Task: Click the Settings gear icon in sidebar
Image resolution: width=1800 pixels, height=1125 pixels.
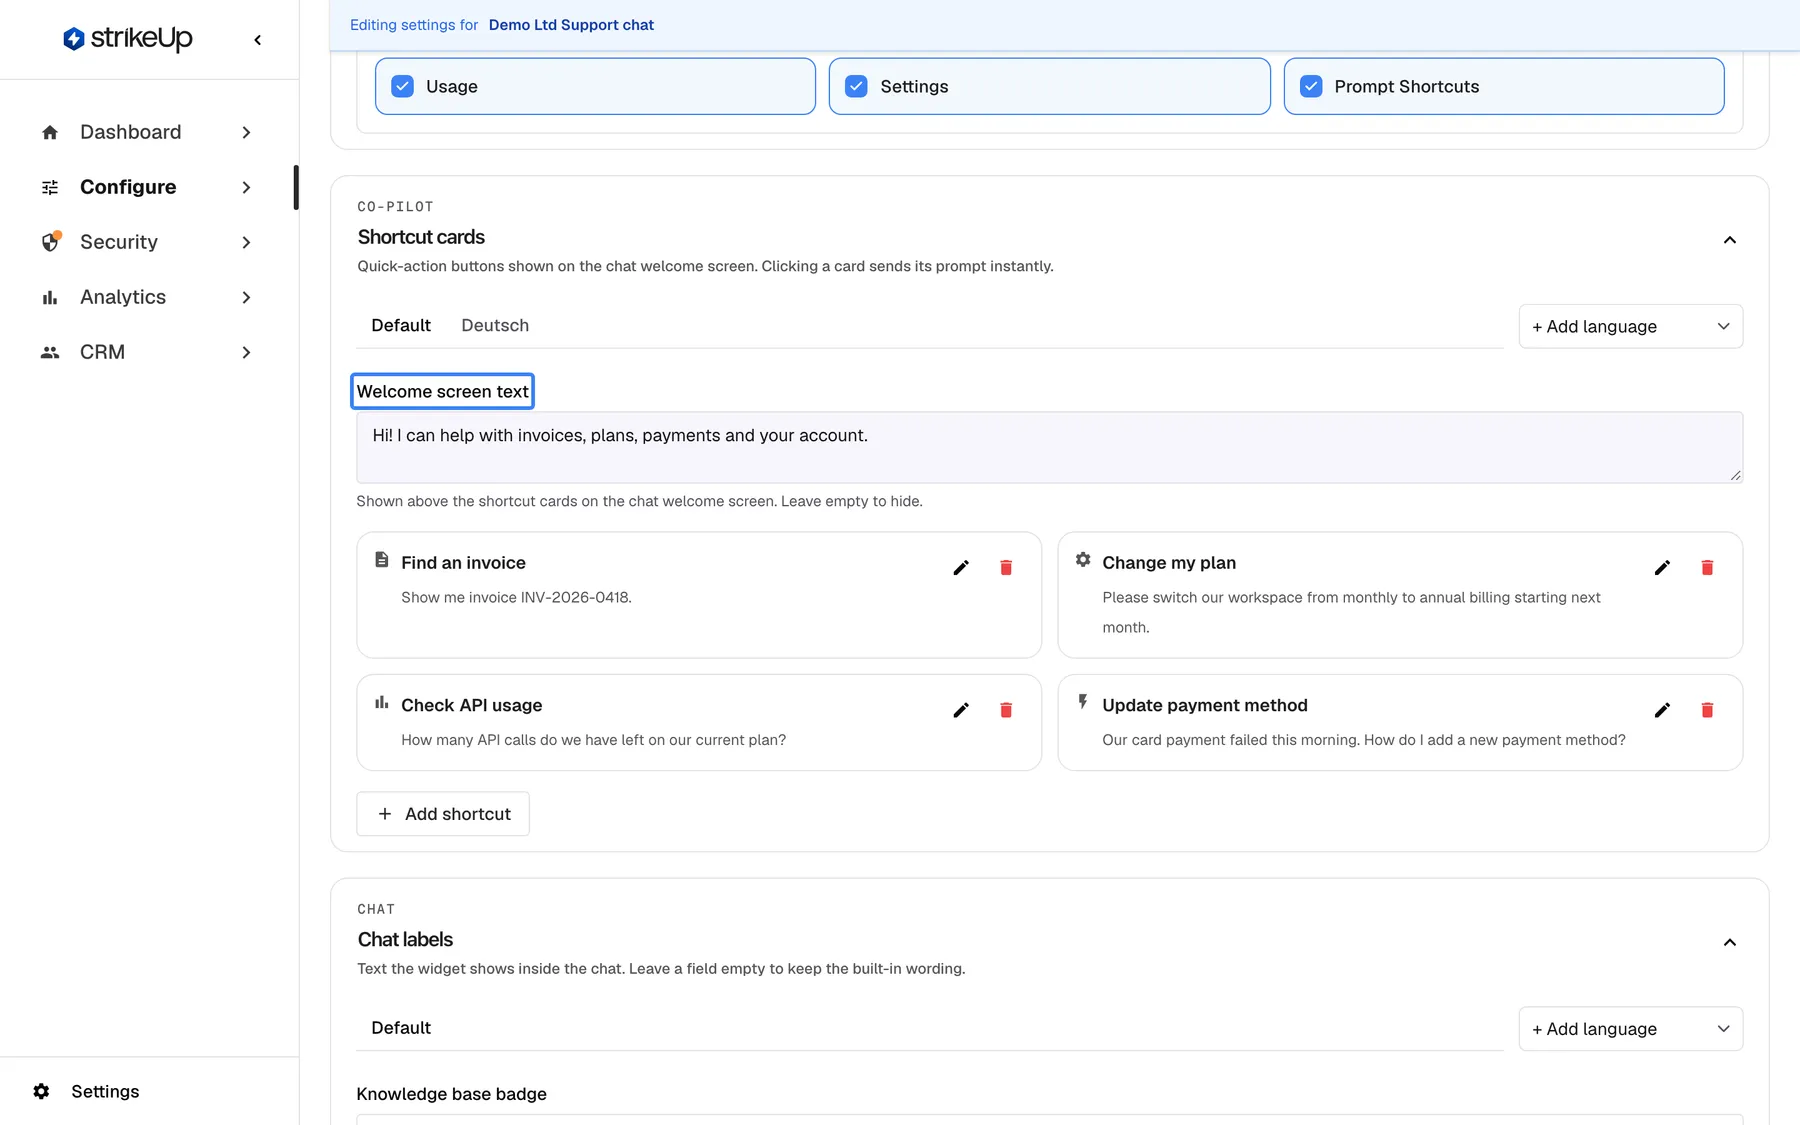Action: point(41,1091)
